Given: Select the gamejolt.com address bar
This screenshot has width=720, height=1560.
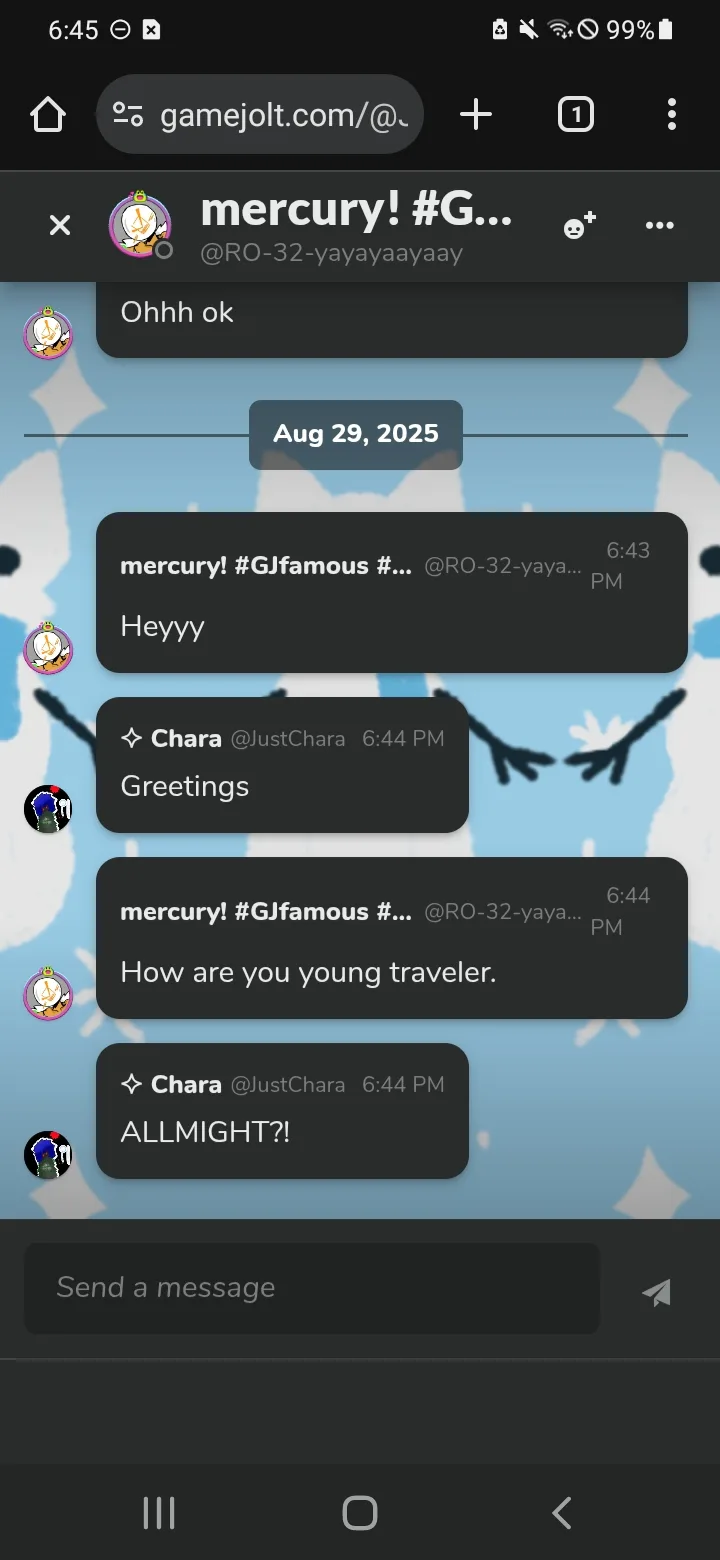Looking at the screenshot, I should [260, 115].
